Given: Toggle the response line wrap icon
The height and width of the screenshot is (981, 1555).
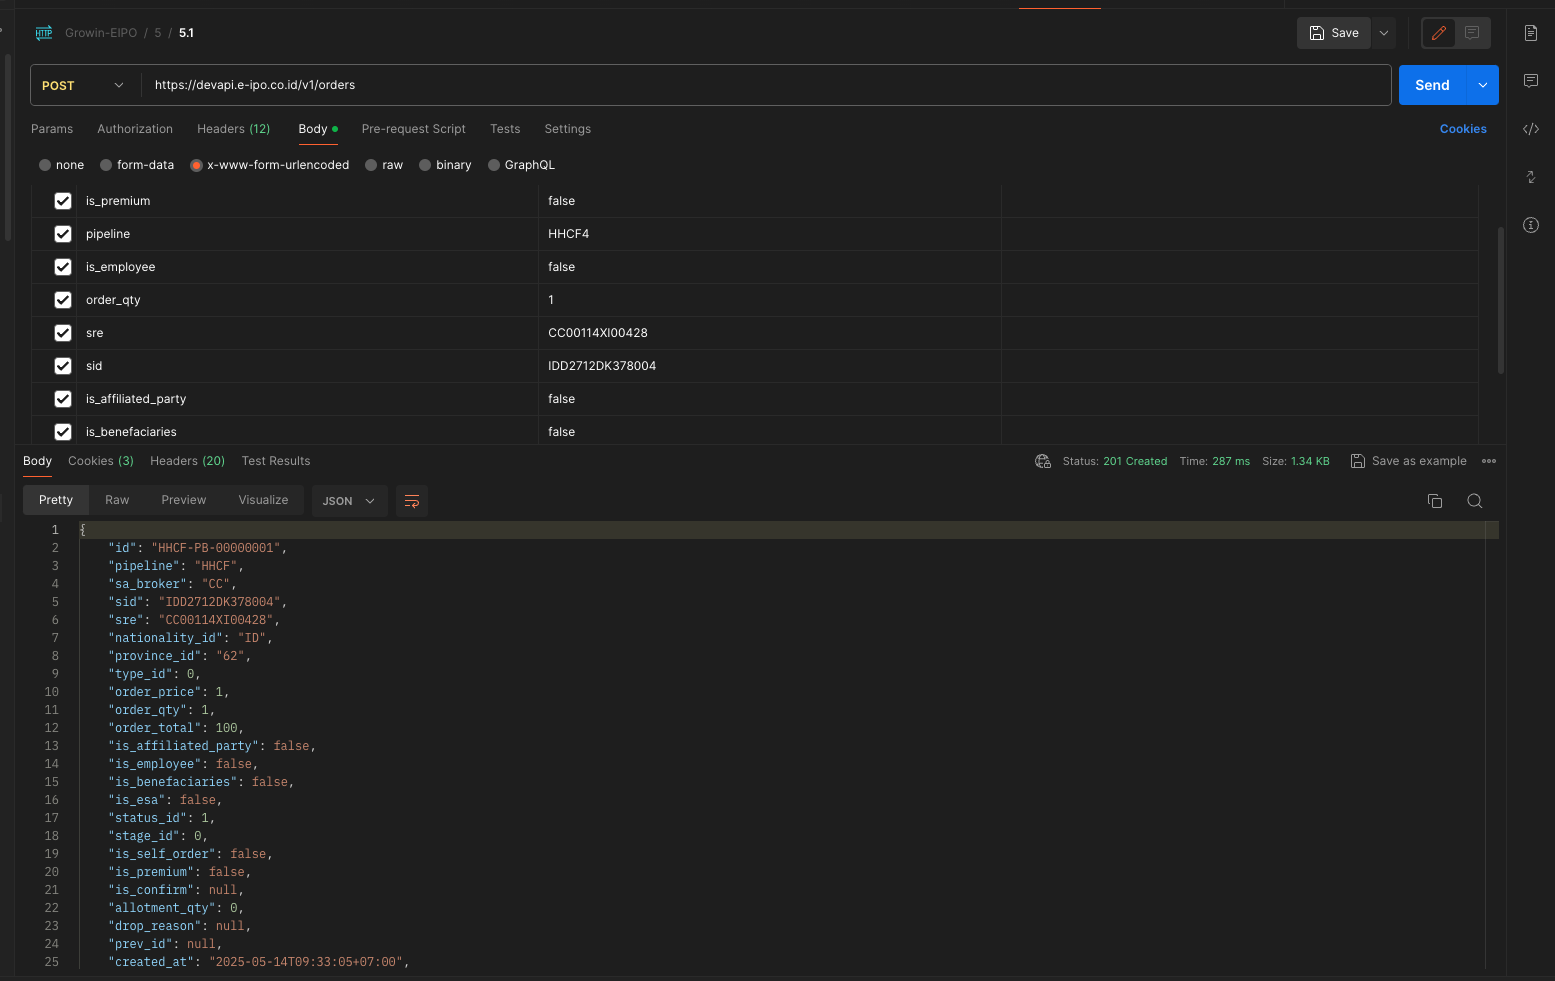Looking at the screenshot, I should 412,501.
